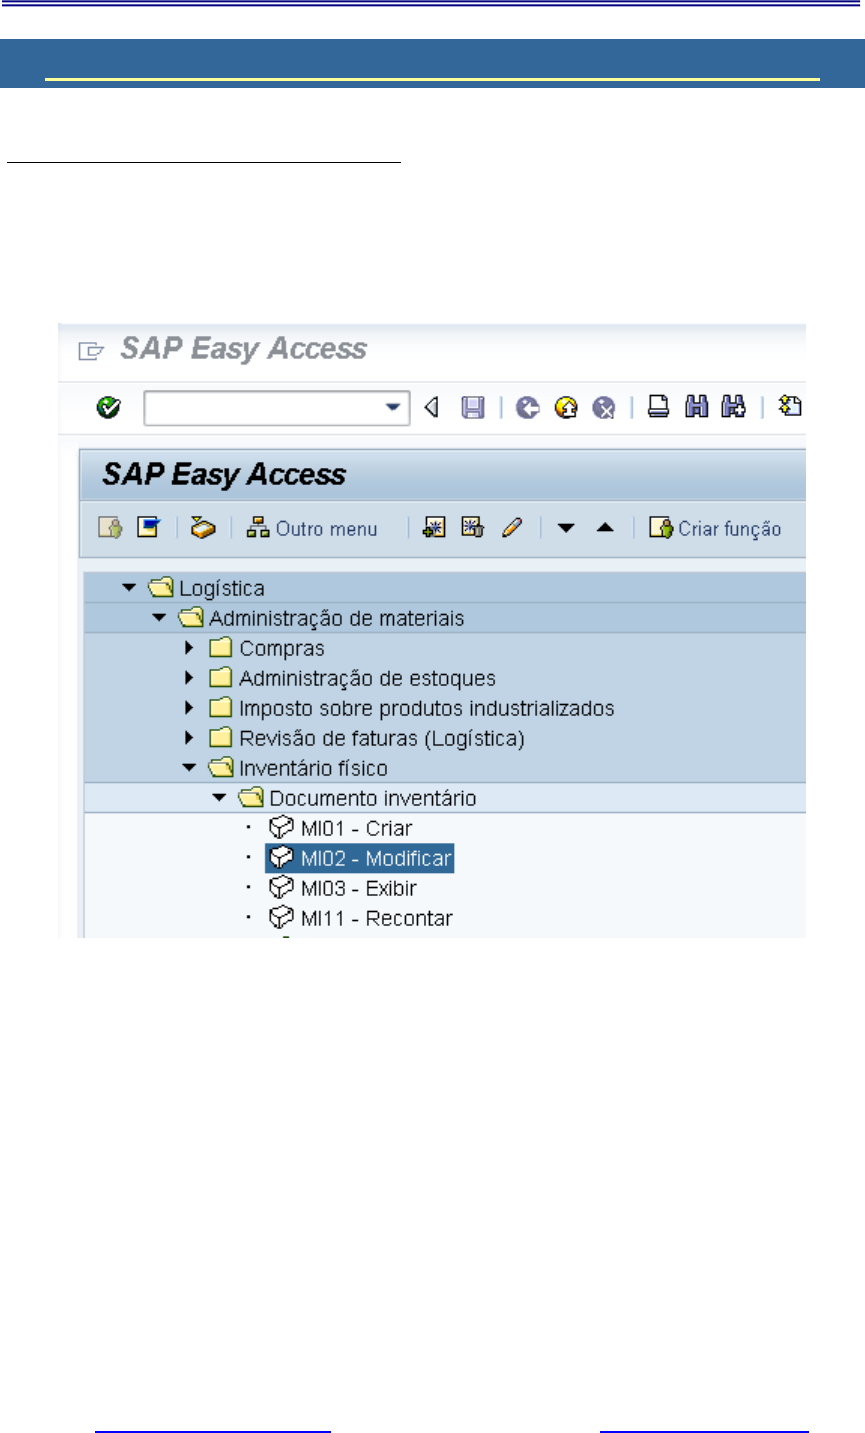
Task: Click the Find Next binoculars icon
Action: pos(734,406)
